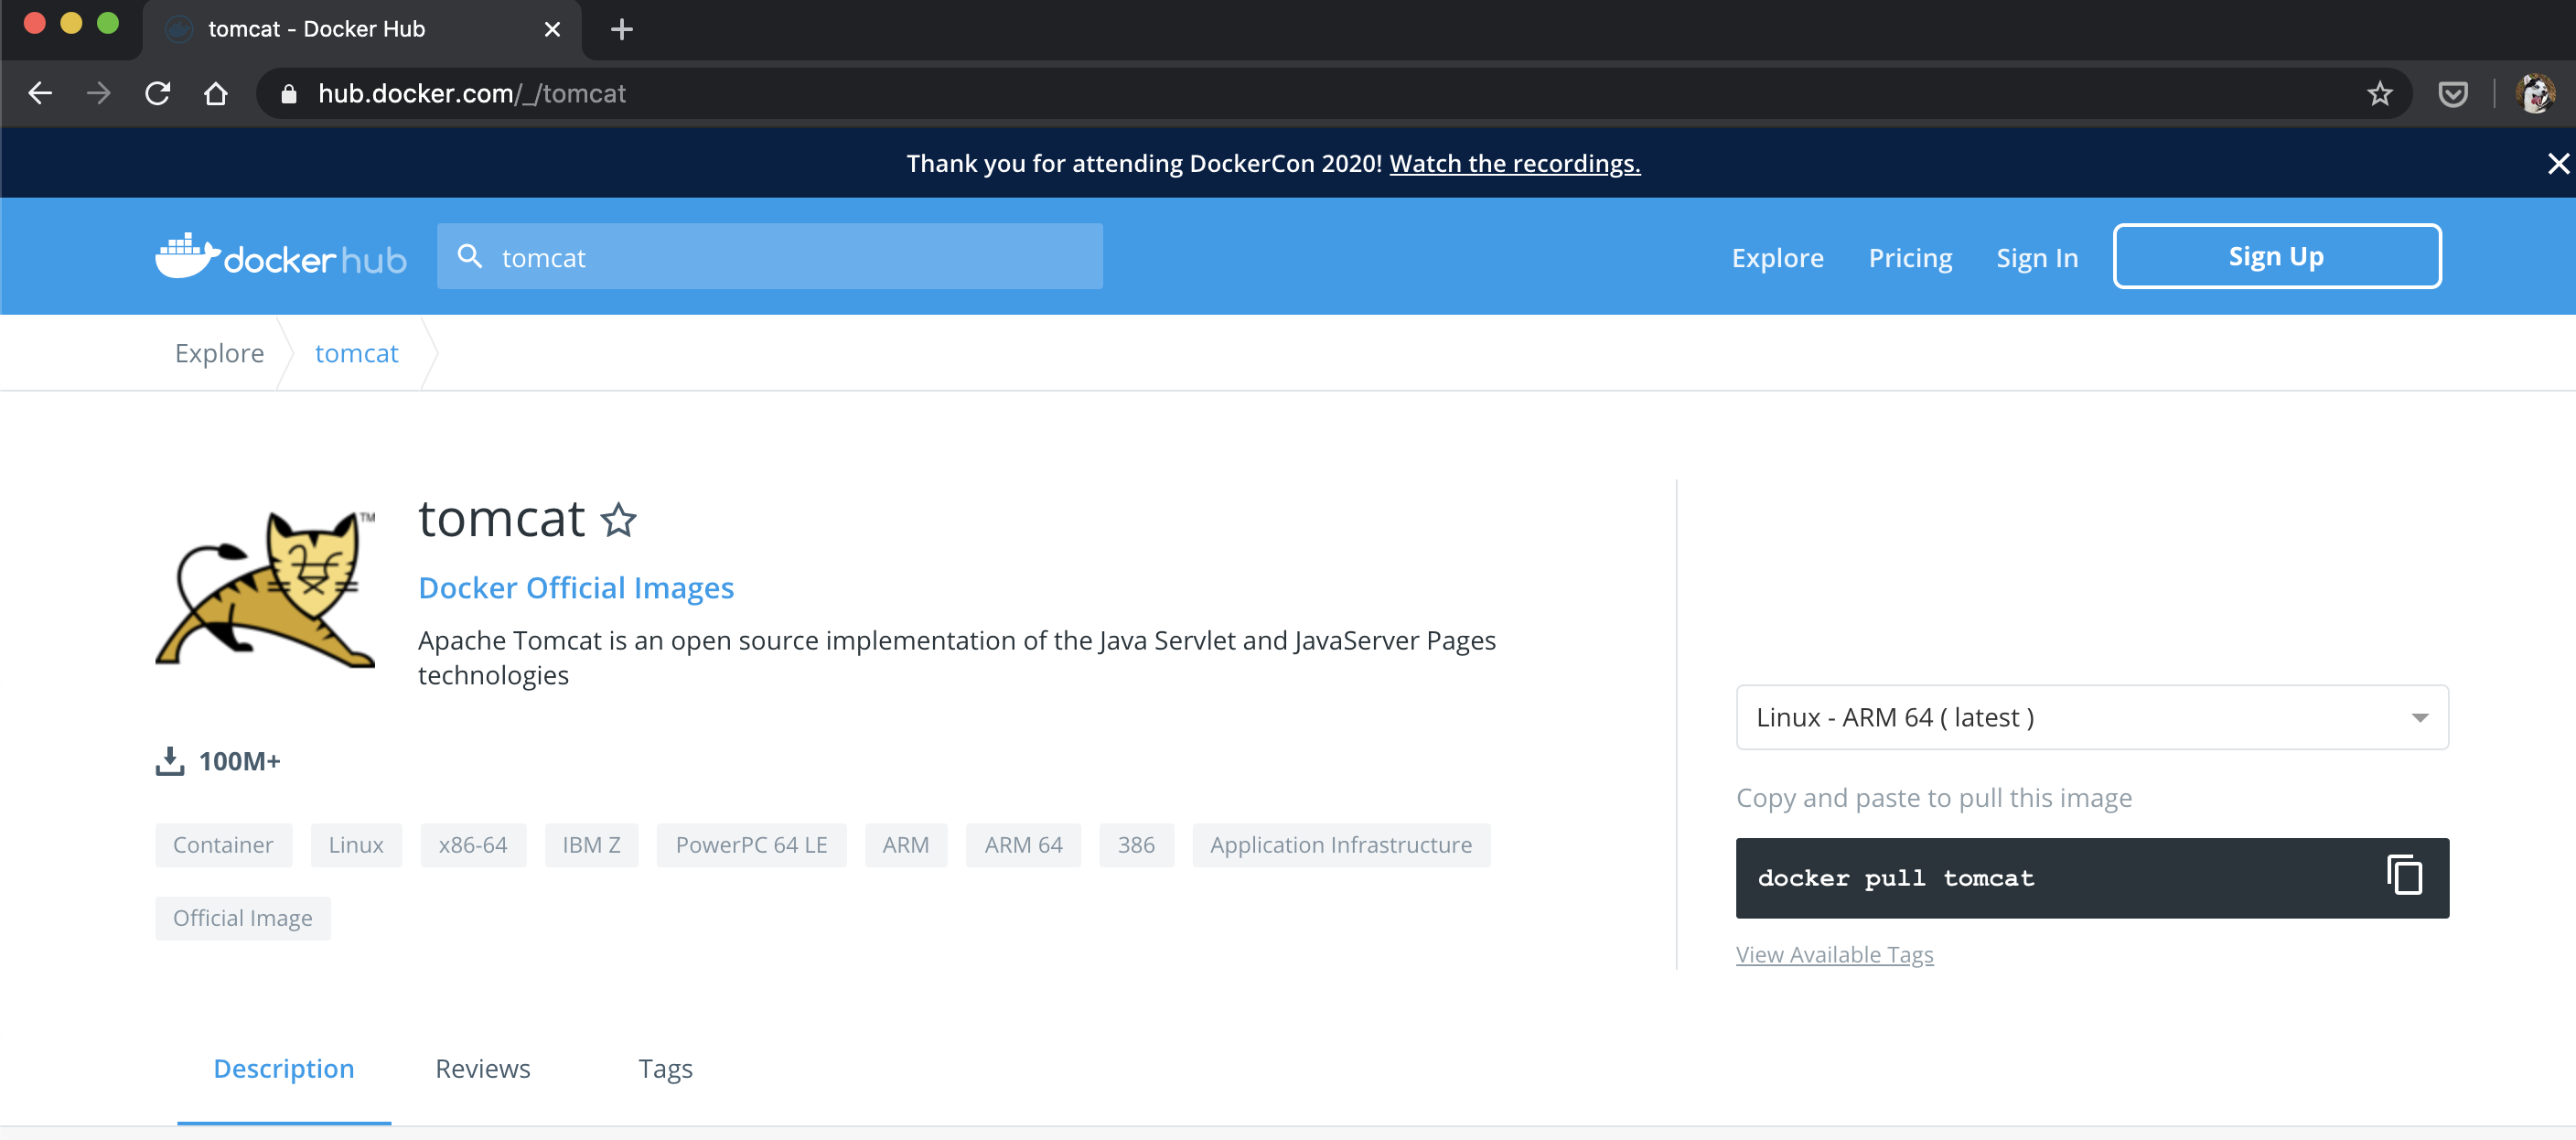Reload the page
This screenshot has width=2576, height=1140.
click(158, 94)
